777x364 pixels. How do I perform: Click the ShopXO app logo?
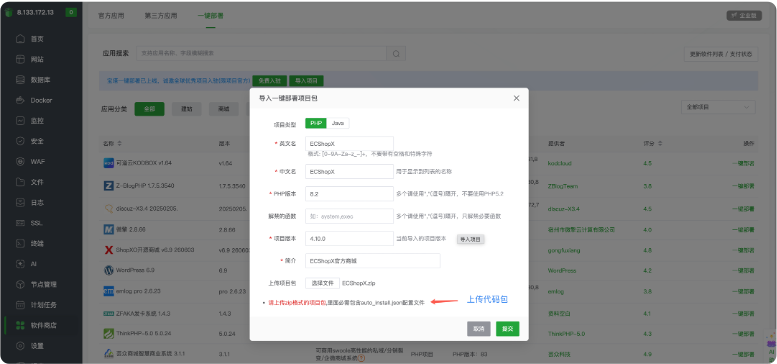tap(109, 250)
